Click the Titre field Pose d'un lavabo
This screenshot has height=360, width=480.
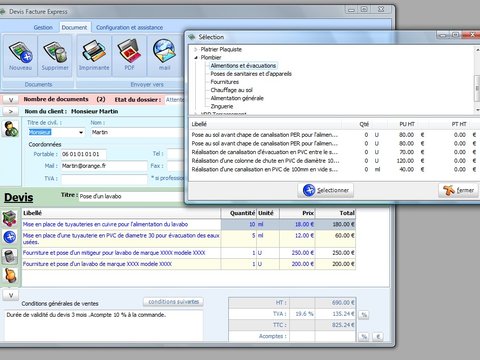click(x=132, y=196)
